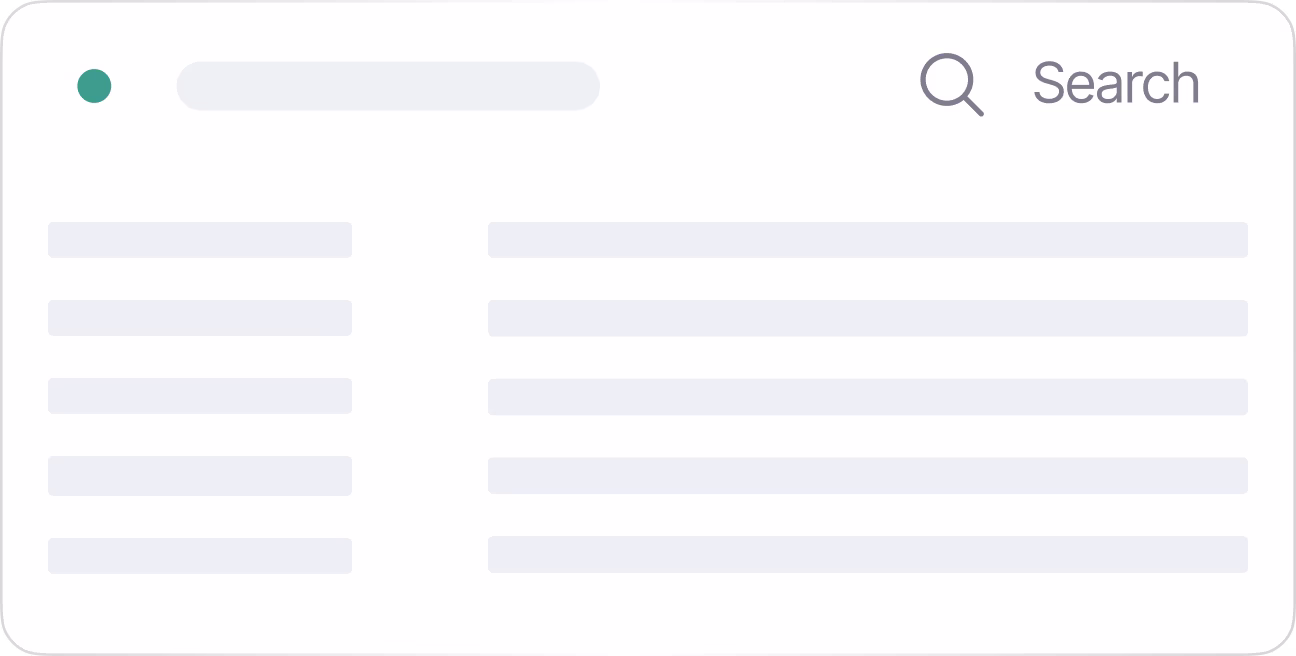This screenshot has width=1296, height=656.
Task: Select the second sidebar placeholder item
Action: (200, 318)
